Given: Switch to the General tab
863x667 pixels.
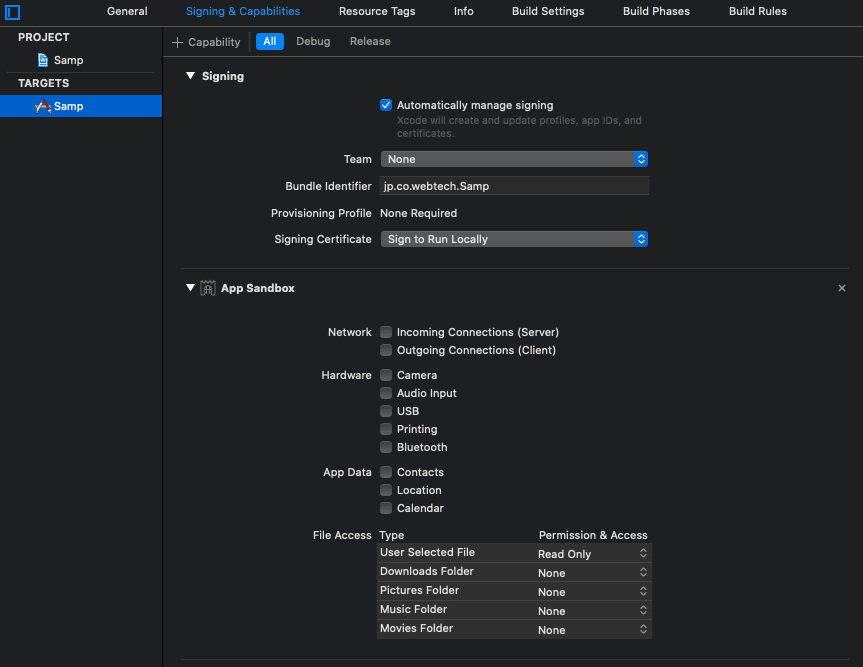Looking at the screenshot, I should 127,11.
